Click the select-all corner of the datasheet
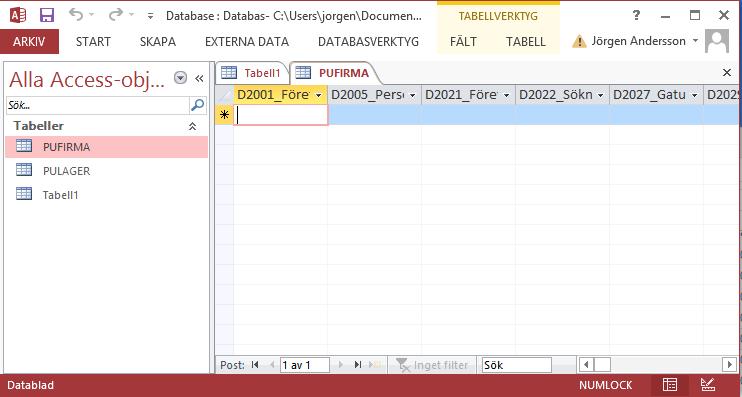The image size is (742, 397). 224,95
